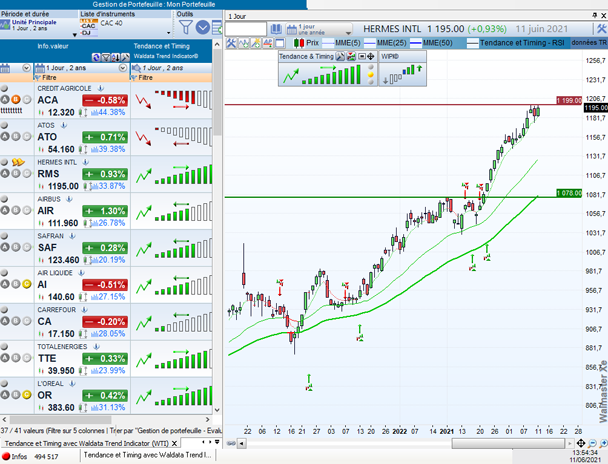Close the Tendance et Timing avec WTI tab
This screenshot has width=608, height=464.
click(x=174, y=443)
